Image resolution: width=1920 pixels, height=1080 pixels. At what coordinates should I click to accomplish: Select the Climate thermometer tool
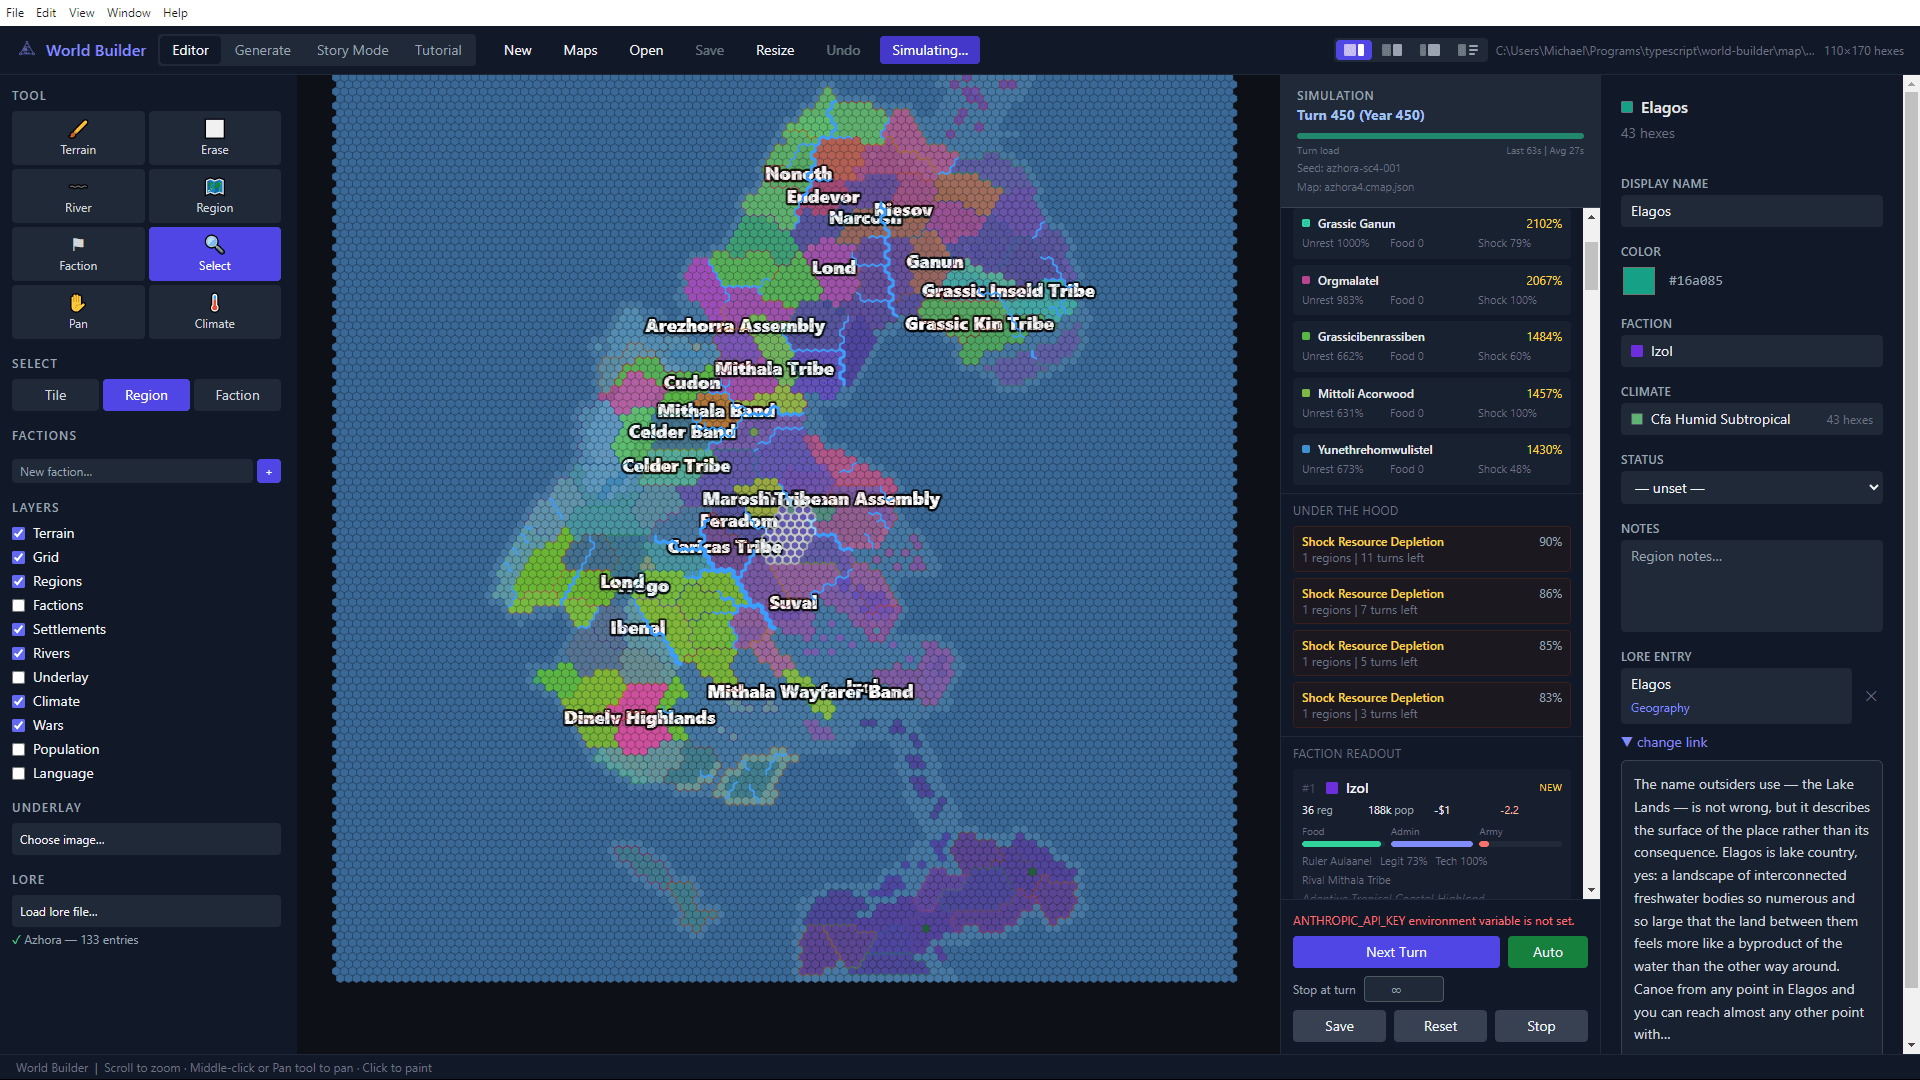[x=215, y=312]
